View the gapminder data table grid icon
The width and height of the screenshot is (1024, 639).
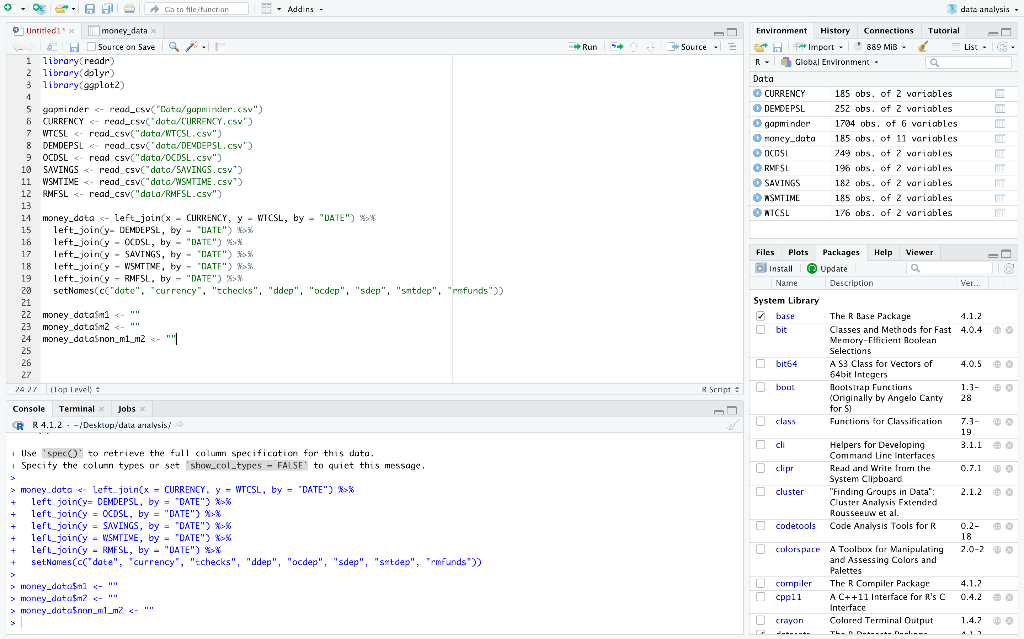(999, 124)
